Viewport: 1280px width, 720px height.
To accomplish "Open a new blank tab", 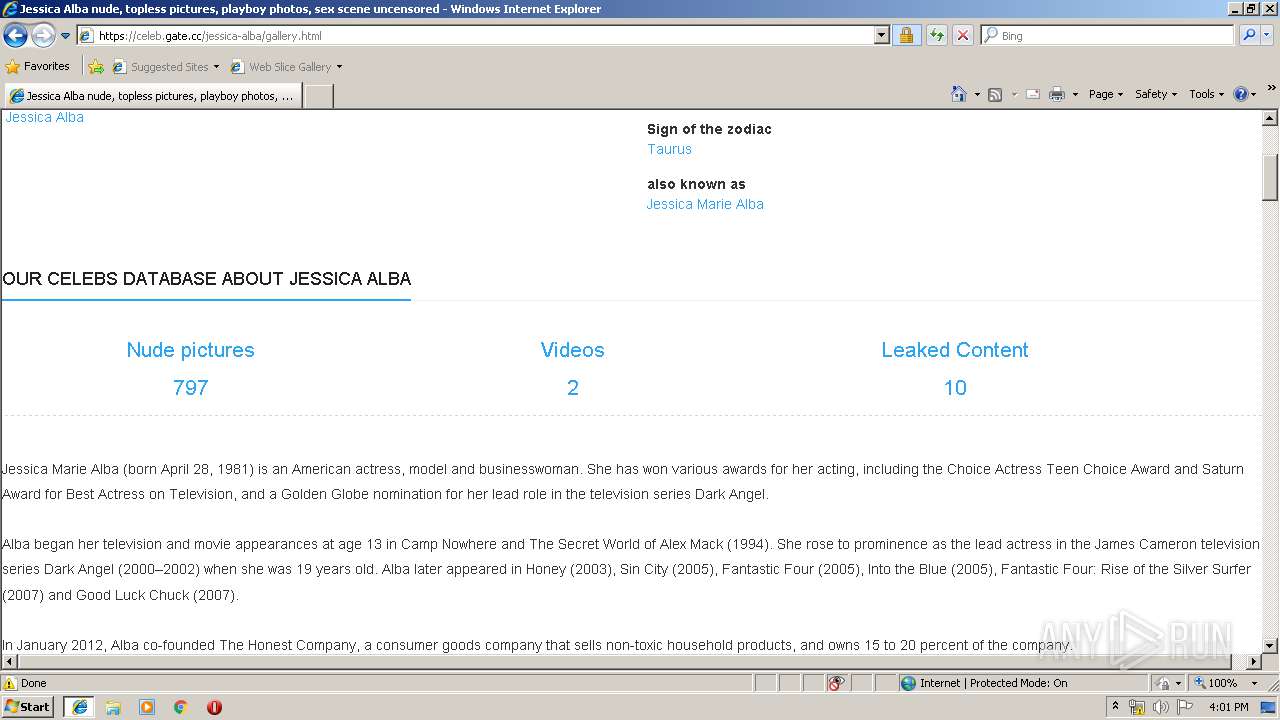I will (x=318, y=96).
